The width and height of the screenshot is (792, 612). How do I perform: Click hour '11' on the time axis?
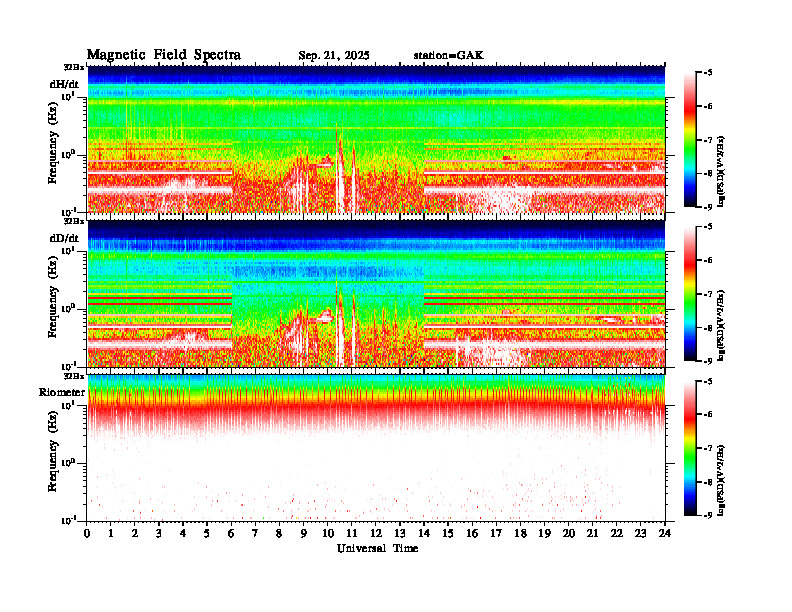point(352,534)
